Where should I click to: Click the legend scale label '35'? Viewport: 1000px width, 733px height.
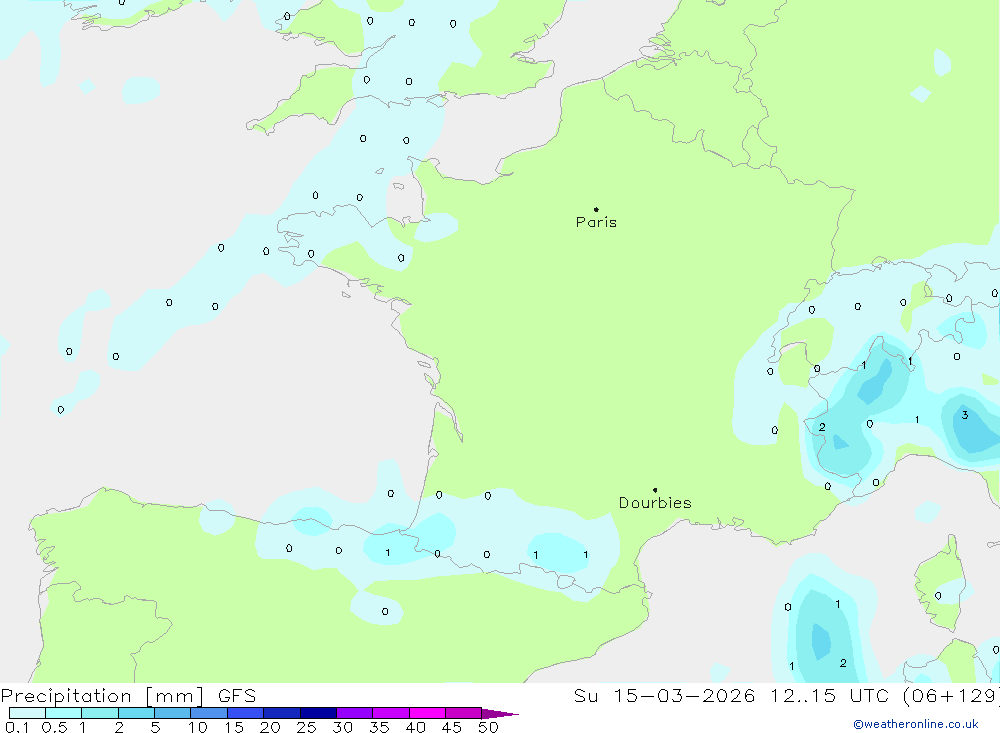pos(379,727)
